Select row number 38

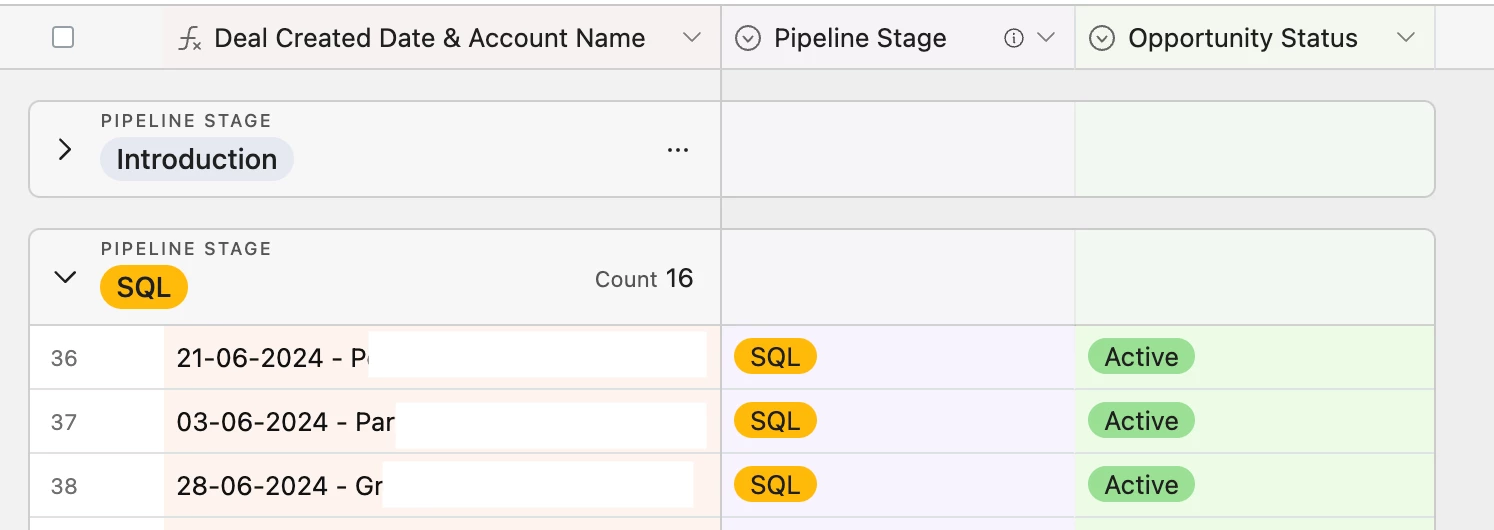(x=64, y=486)
